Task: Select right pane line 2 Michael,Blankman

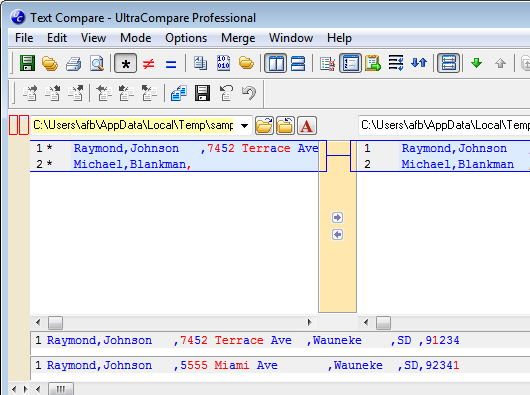Action: click(443, 164)
